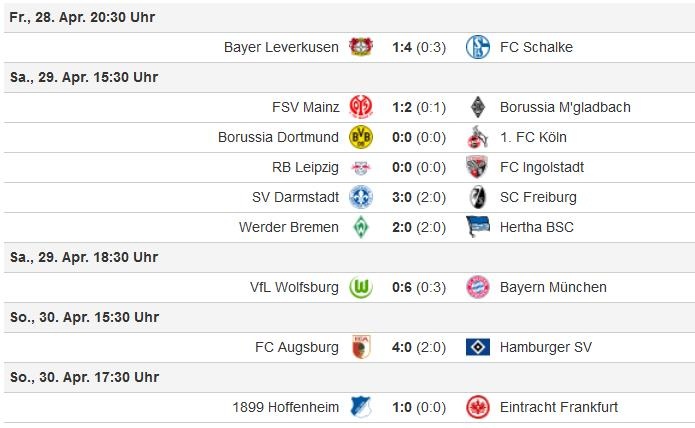Click the Bayer Leverkusen club crest
This screenshot has height=428, width=695.
tap(360, 47)
